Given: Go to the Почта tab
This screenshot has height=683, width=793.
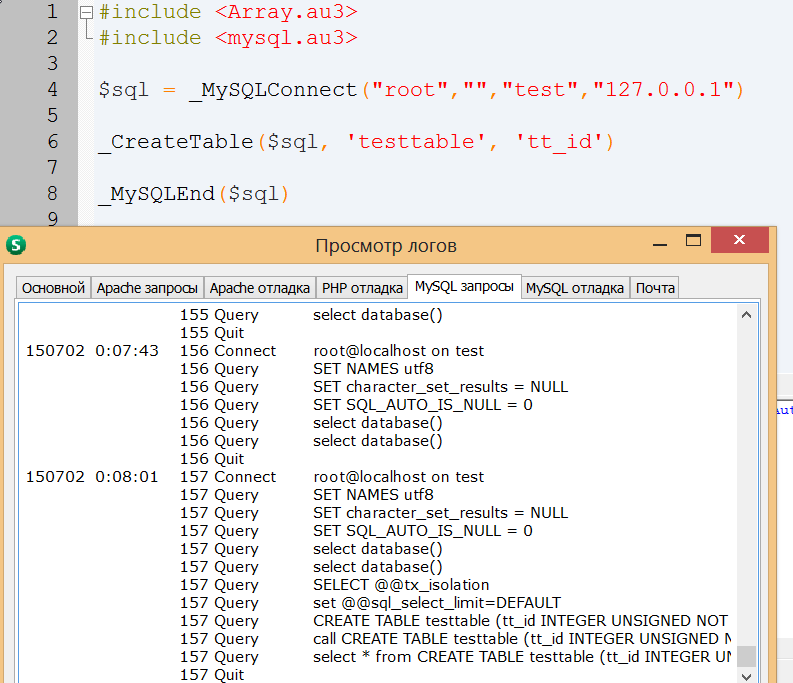Looking at the screenshot, I should (x=655, y=288).
